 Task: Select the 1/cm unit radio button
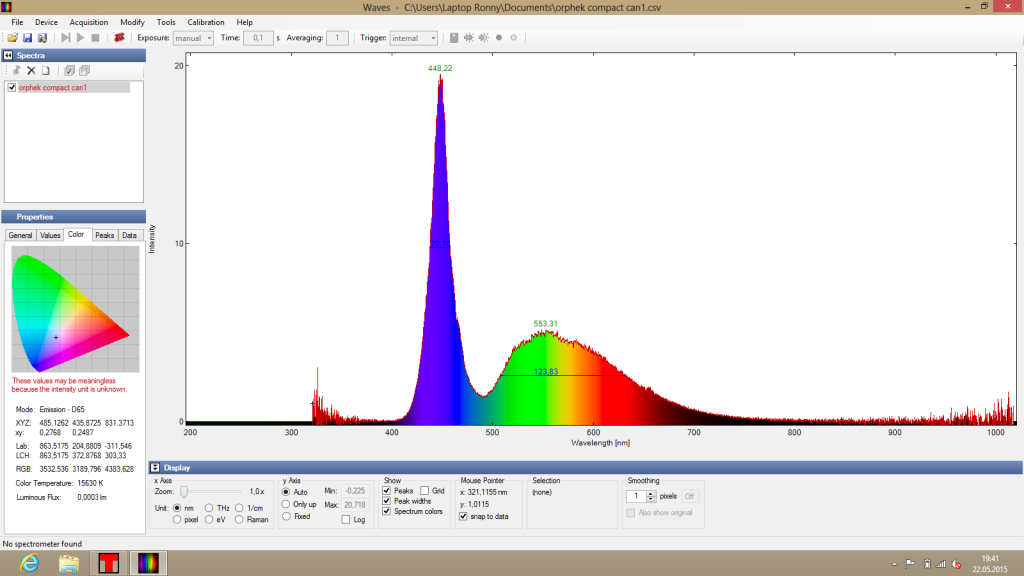239,507
